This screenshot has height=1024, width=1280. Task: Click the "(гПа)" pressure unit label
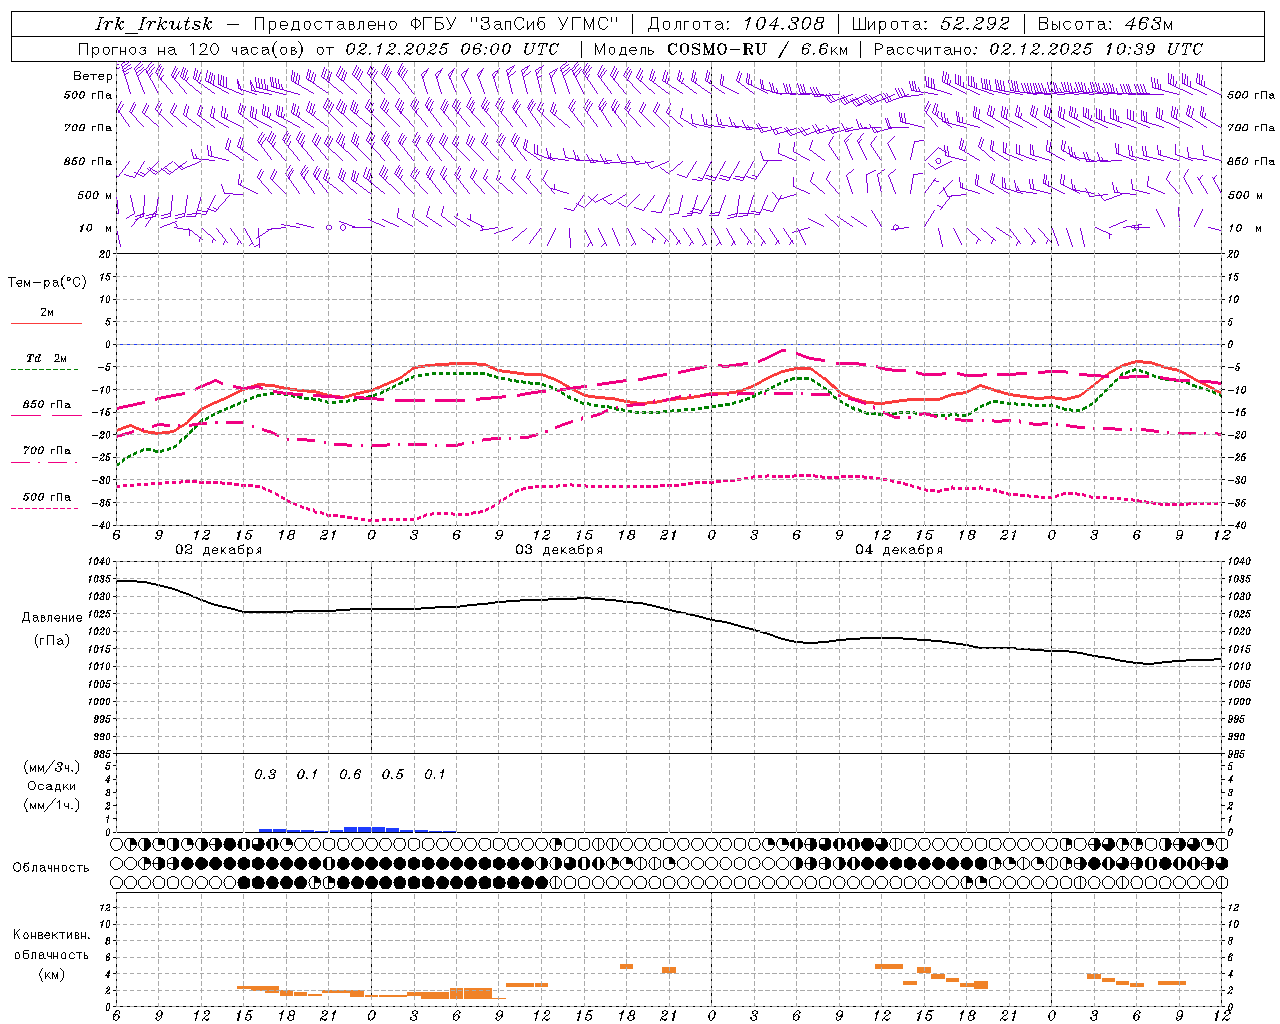[x=52, y=641]
